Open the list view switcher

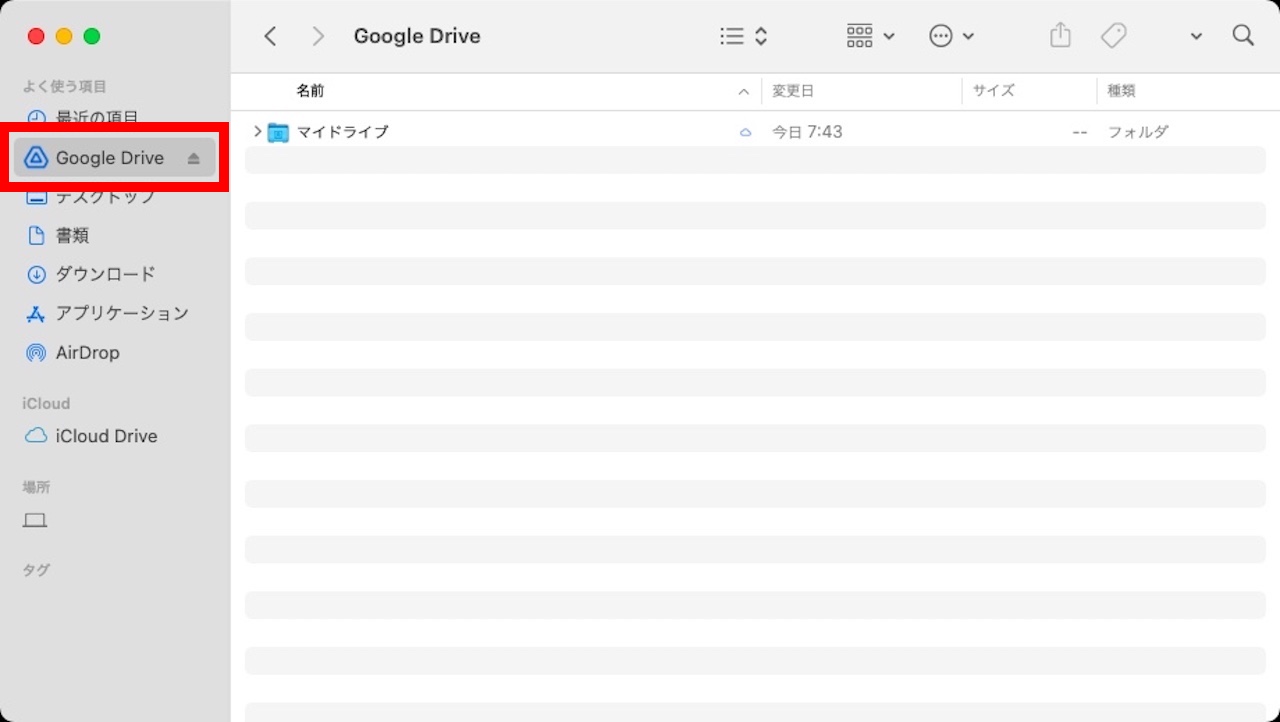coord(743,36)
